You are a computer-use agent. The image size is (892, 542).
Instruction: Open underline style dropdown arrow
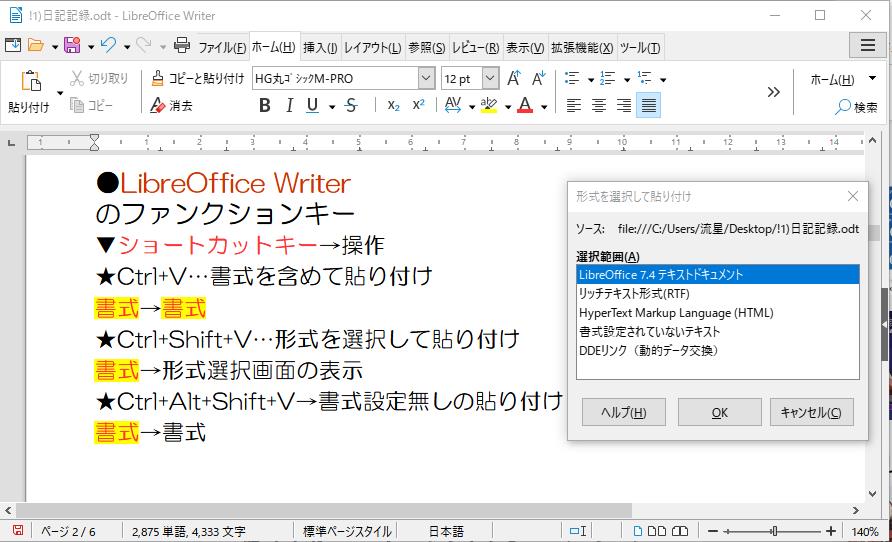pyautogui.click(x=332, y=106)
